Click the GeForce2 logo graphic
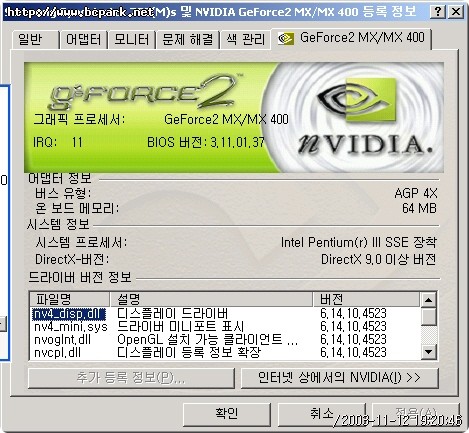 (143, 92)
